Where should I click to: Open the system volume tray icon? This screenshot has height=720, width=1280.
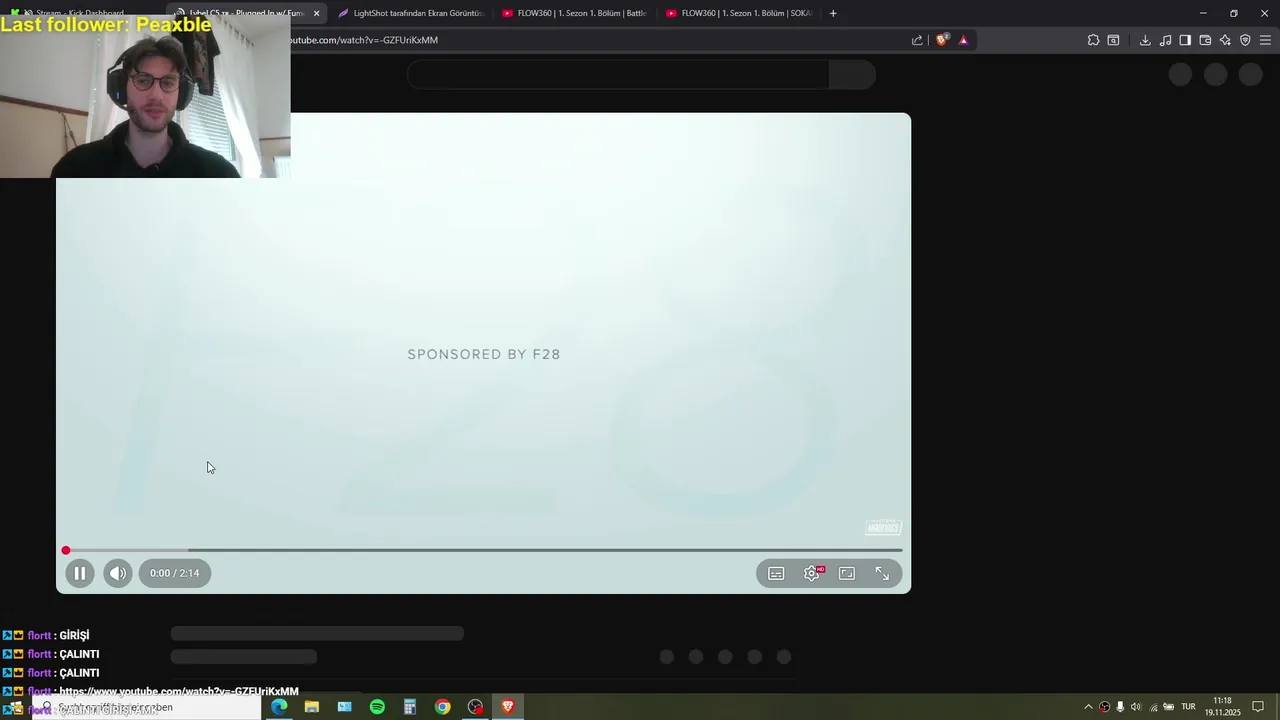pos(1136,707)
